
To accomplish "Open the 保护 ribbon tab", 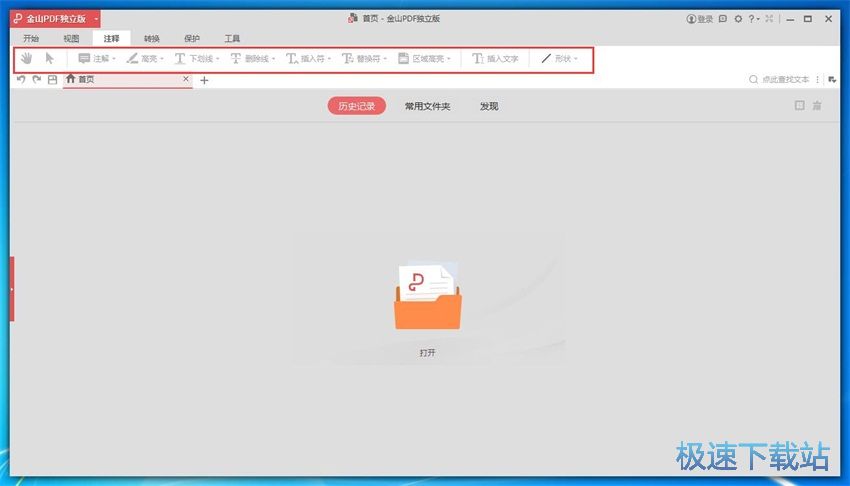I will [x=192, y=38].
